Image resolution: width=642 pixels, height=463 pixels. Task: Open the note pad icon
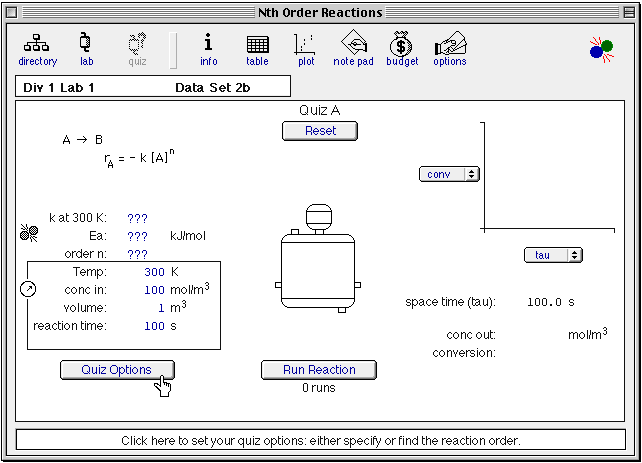tap(353, 46)
